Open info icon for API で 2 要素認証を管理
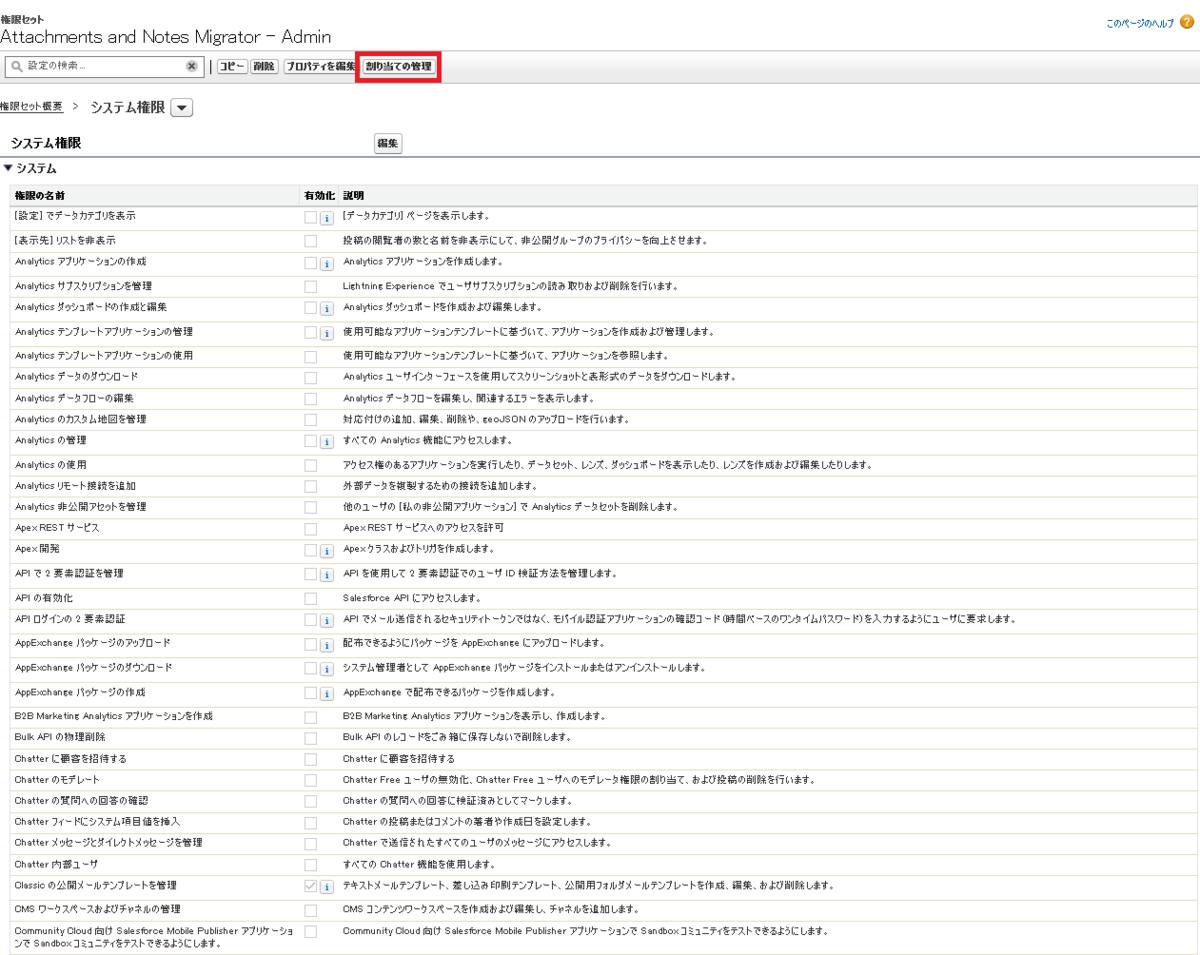The image size is (1200, 955). tap(326, 575)
